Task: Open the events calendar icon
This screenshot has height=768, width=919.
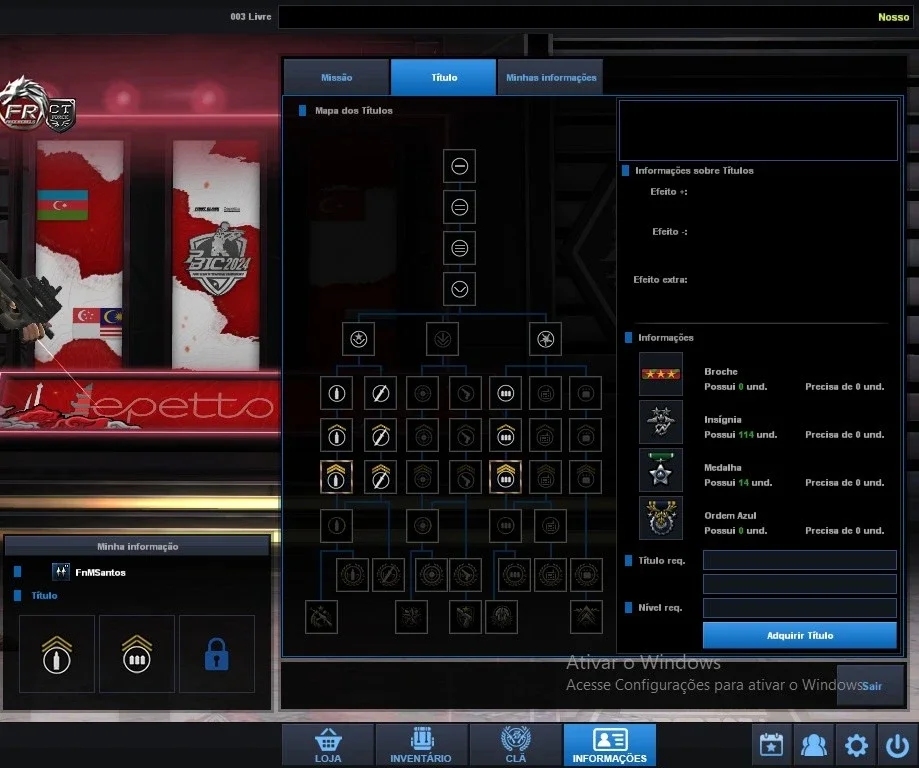Action: pyautogui.click(x=771, y=745)
